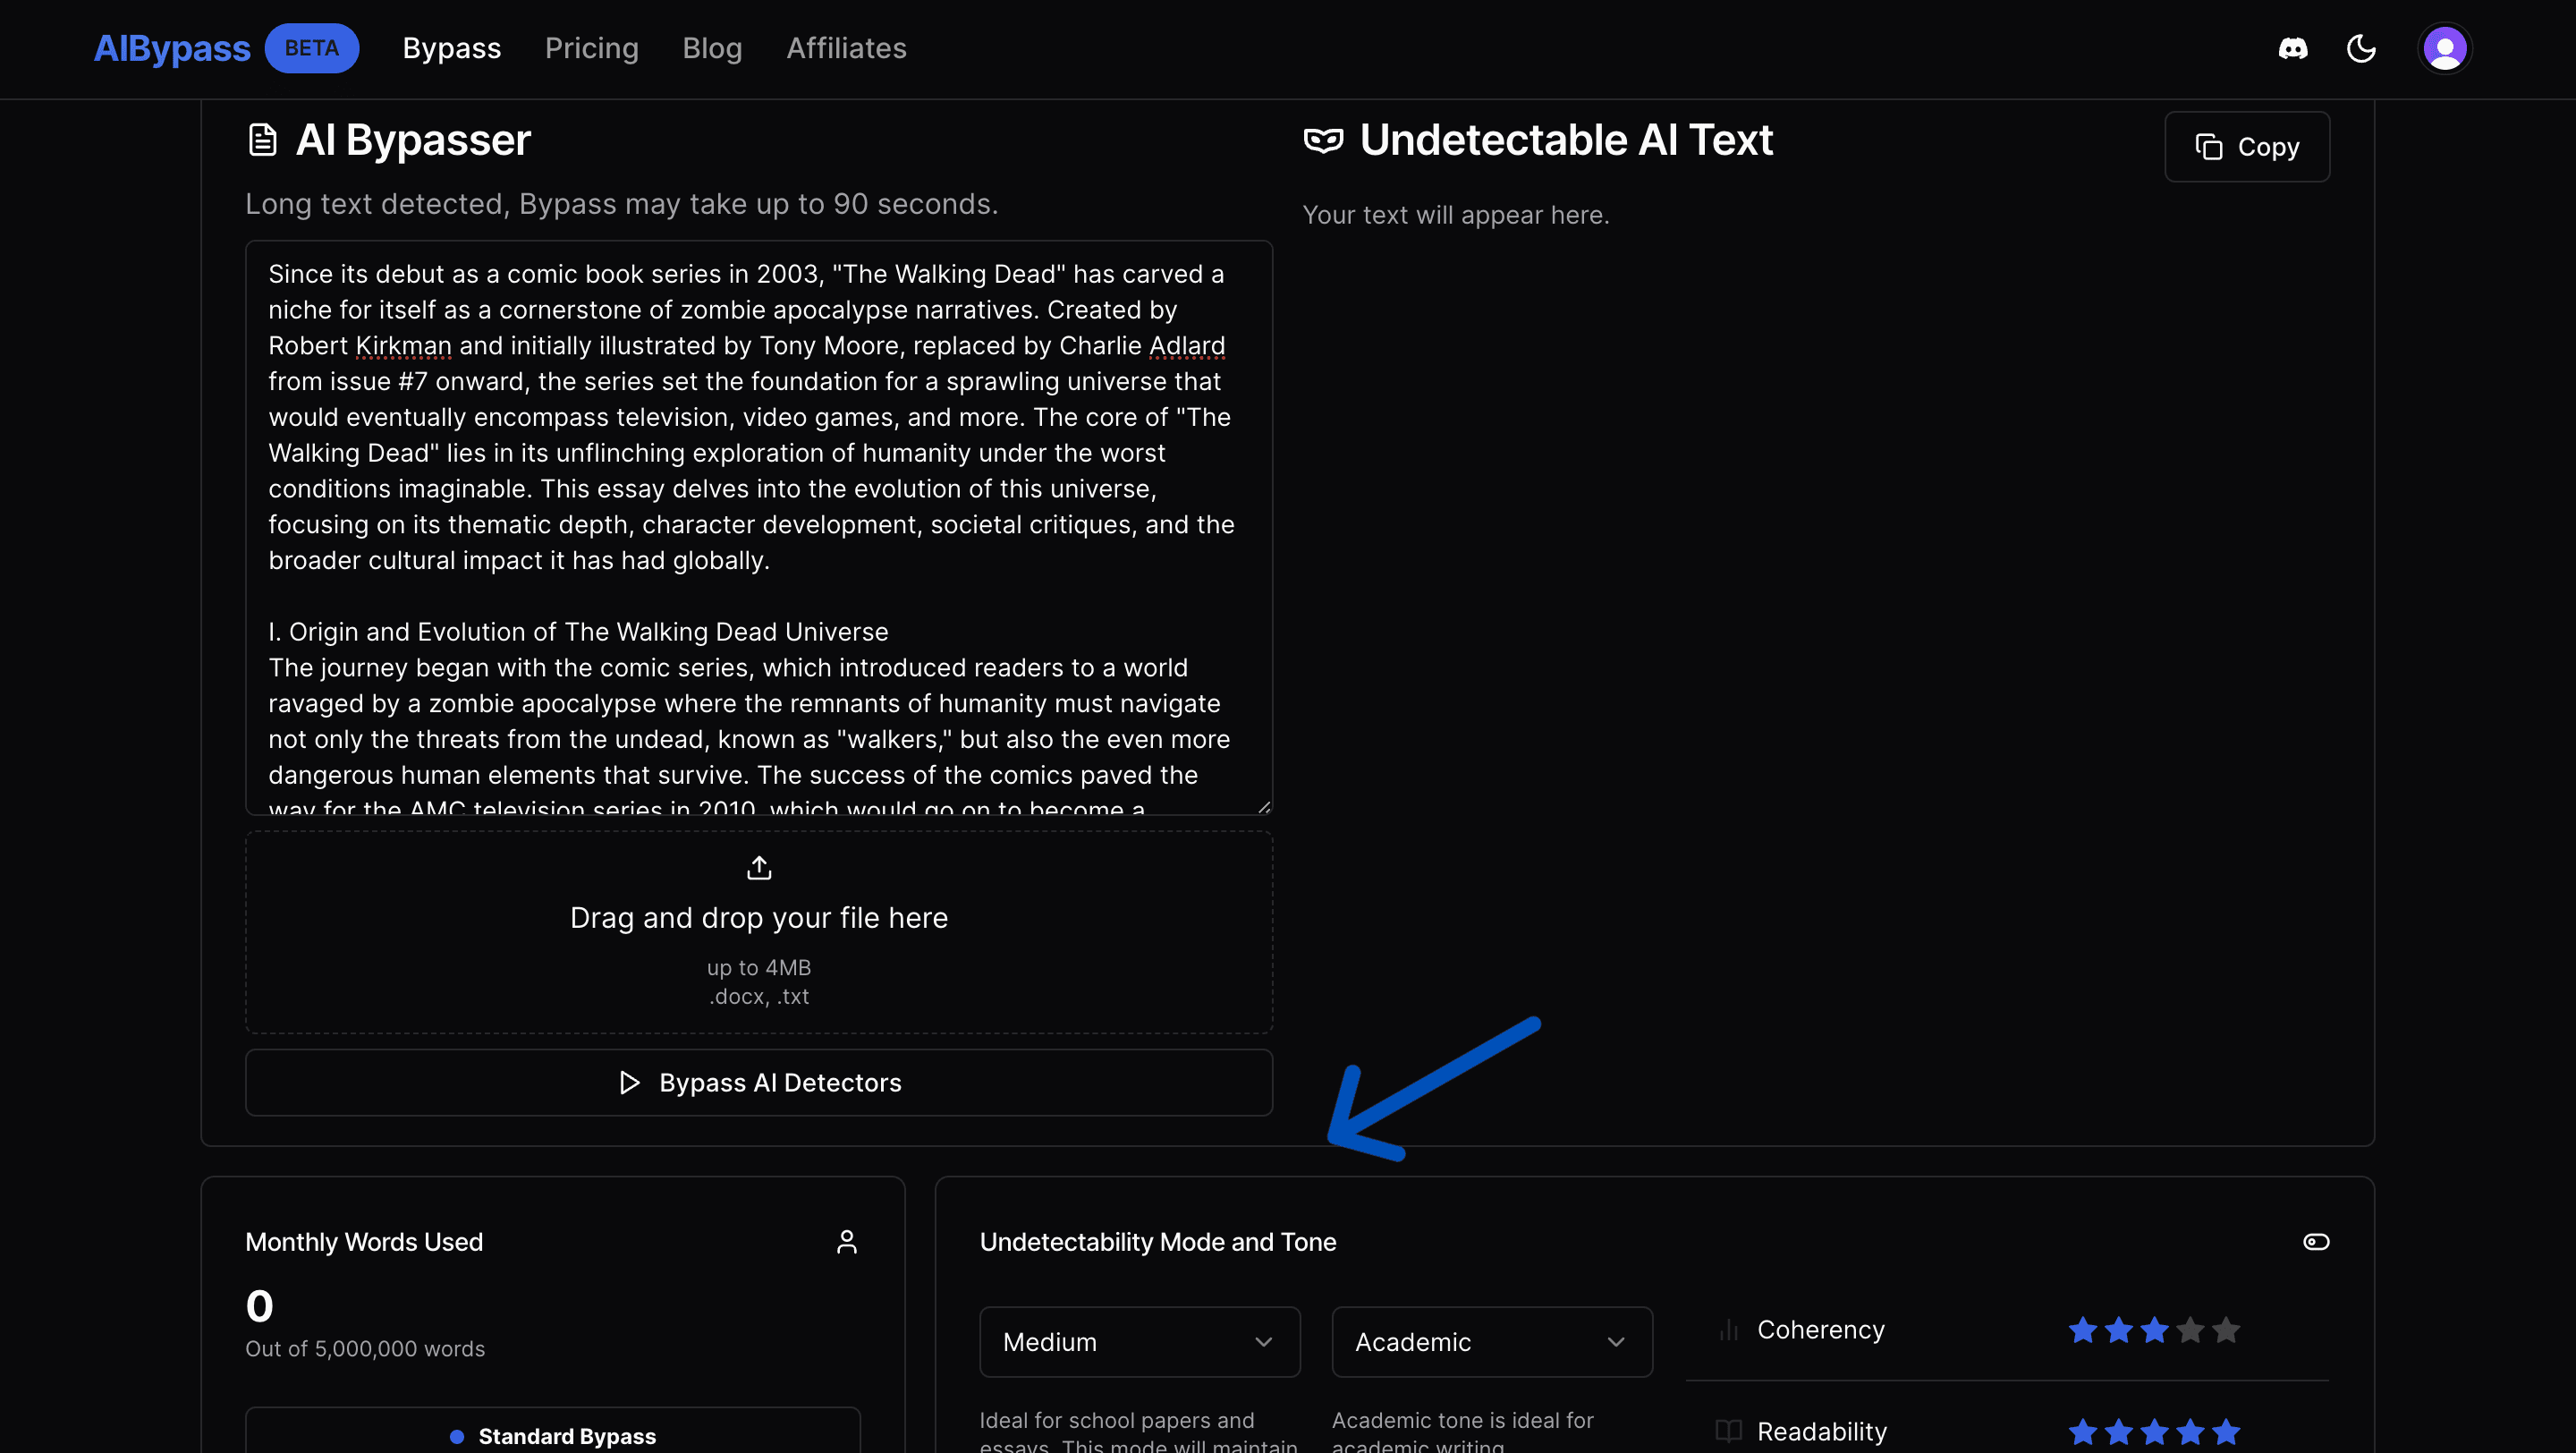Visit the Affiliates page

(846, 48)
